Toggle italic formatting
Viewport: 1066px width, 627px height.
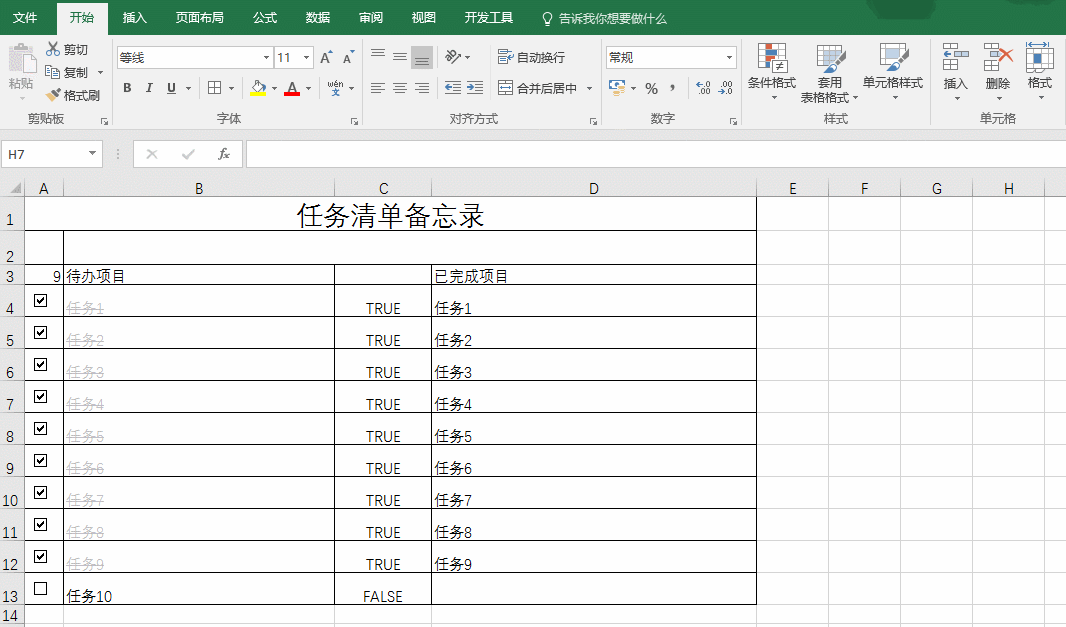pyautogui.click(x=149, y=88)
